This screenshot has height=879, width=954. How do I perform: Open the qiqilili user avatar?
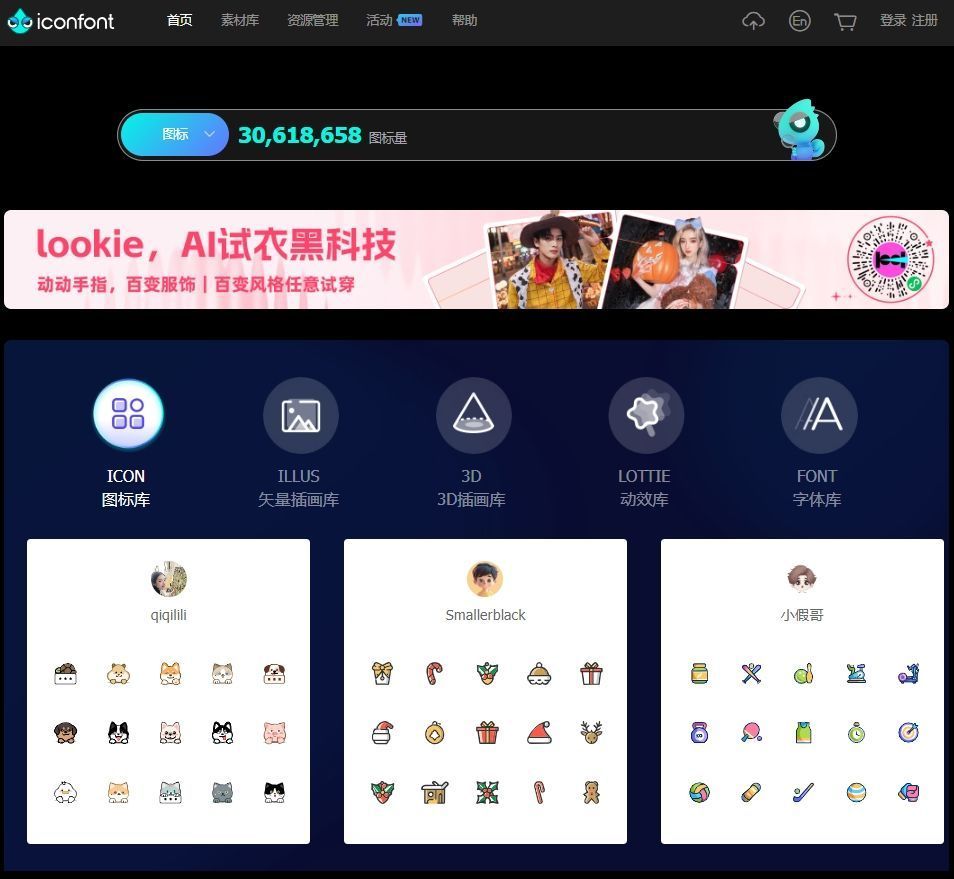pyautogui.click(x=169, y=579)
